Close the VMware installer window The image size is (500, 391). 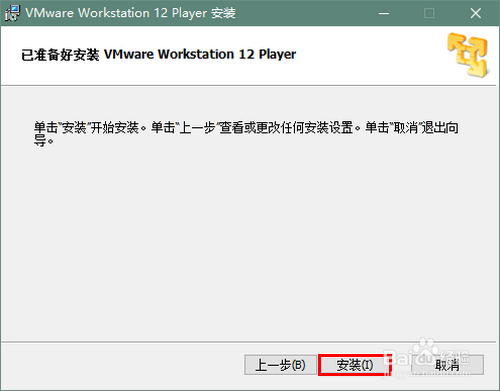click(x=476, y=13)
